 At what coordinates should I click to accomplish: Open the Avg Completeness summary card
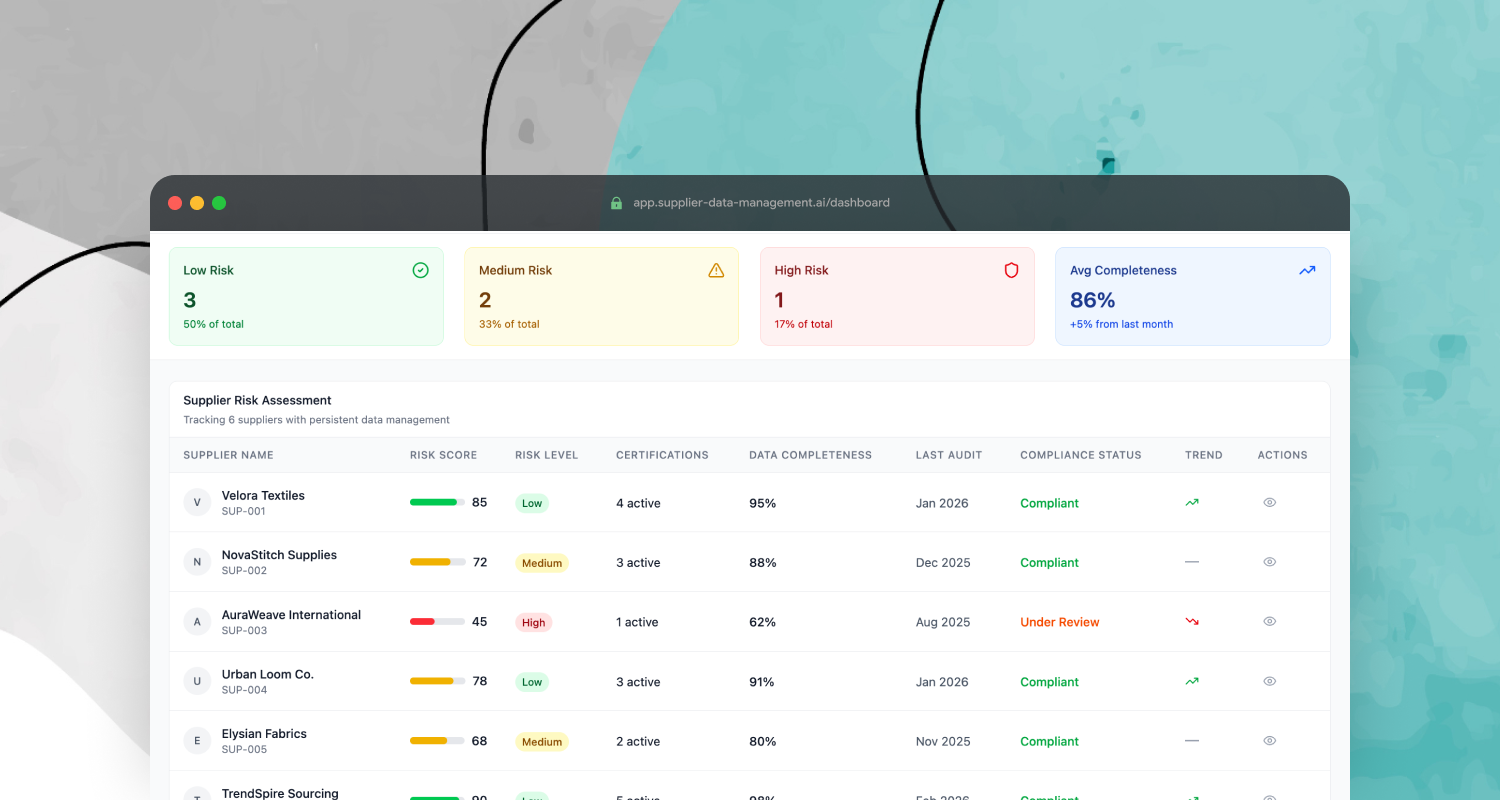click(1193, 296)
